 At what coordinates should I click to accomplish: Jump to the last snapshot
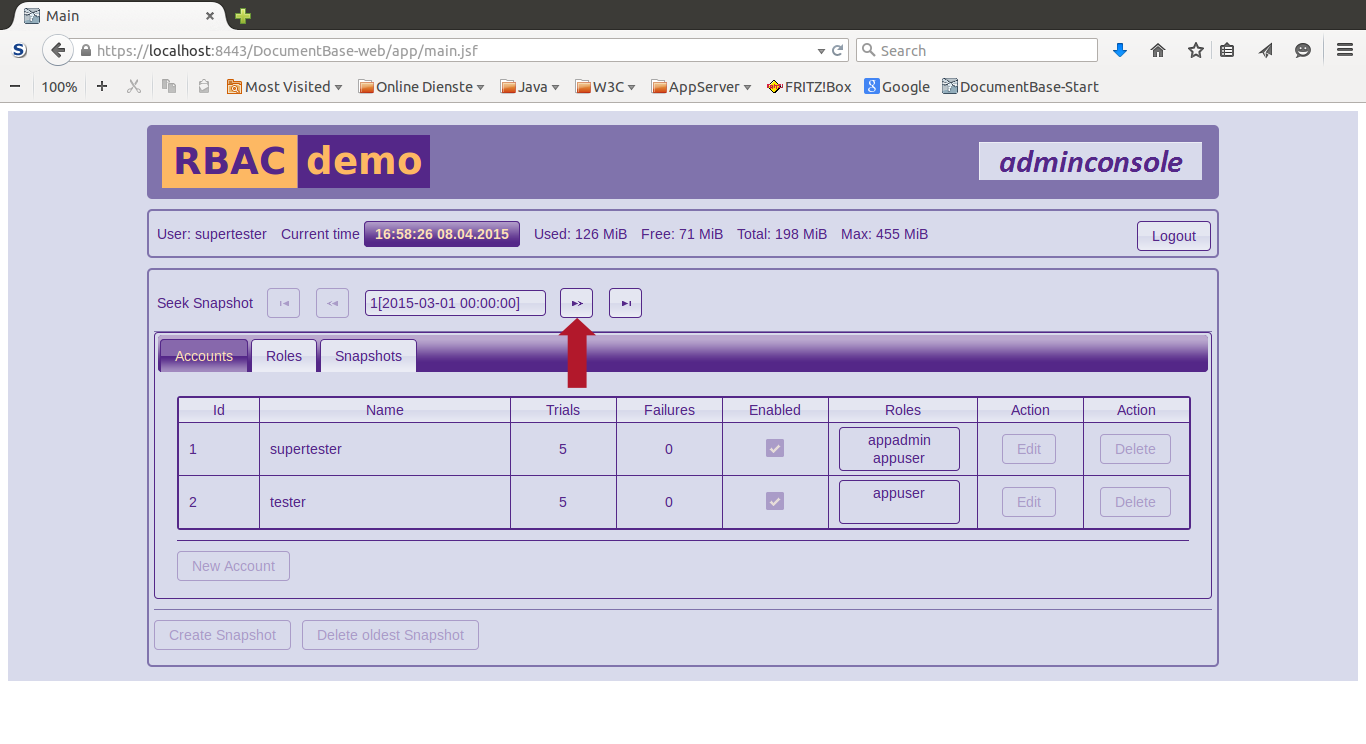coord(625,303)
